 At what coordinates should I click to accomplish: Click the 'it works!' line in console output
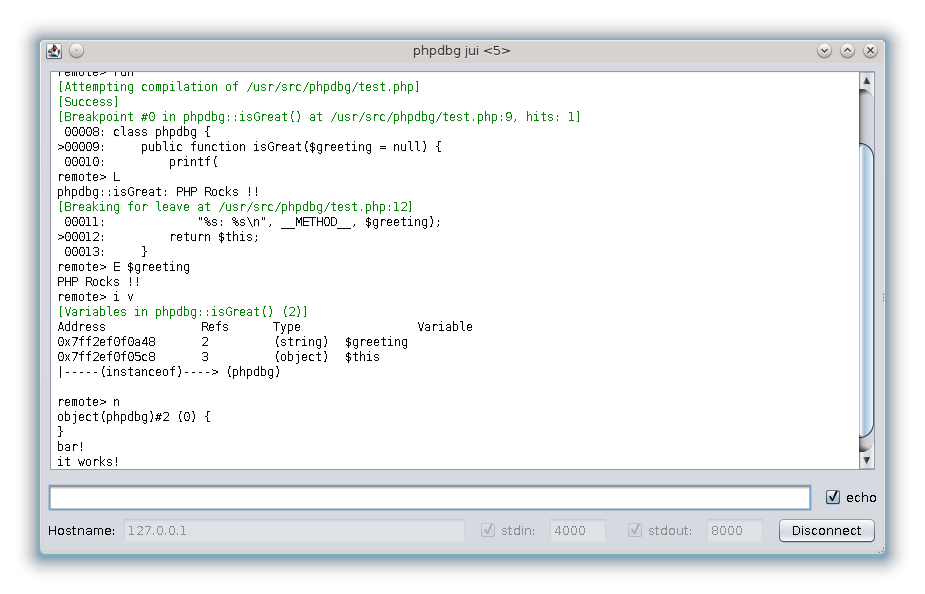[x=88, y=461]
